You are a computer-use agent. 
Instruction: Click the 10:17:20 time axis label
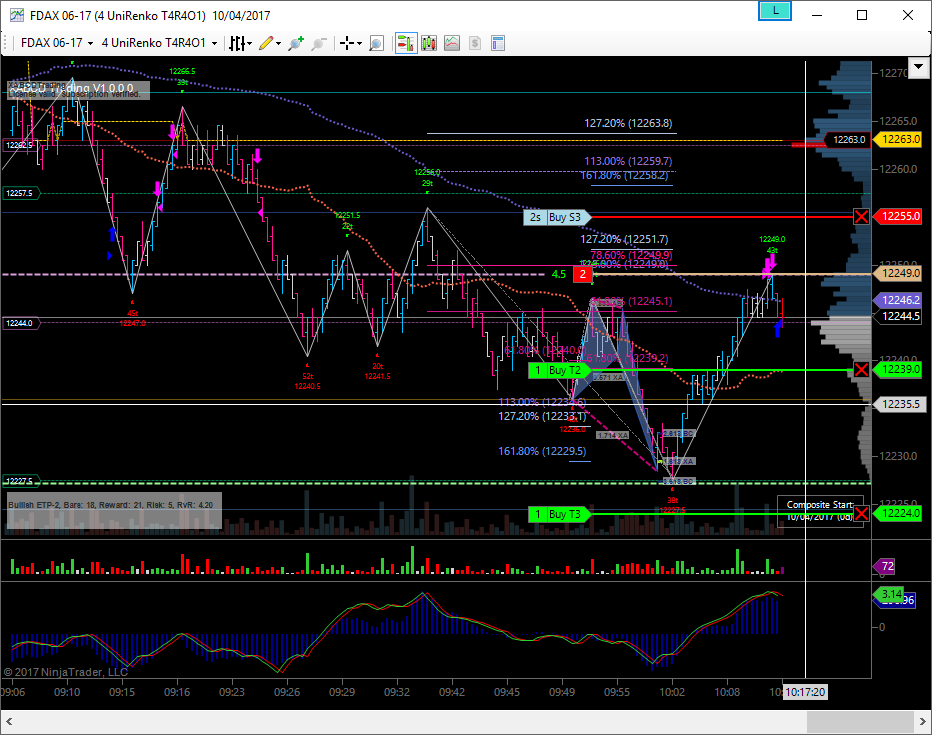pos(805,692)
